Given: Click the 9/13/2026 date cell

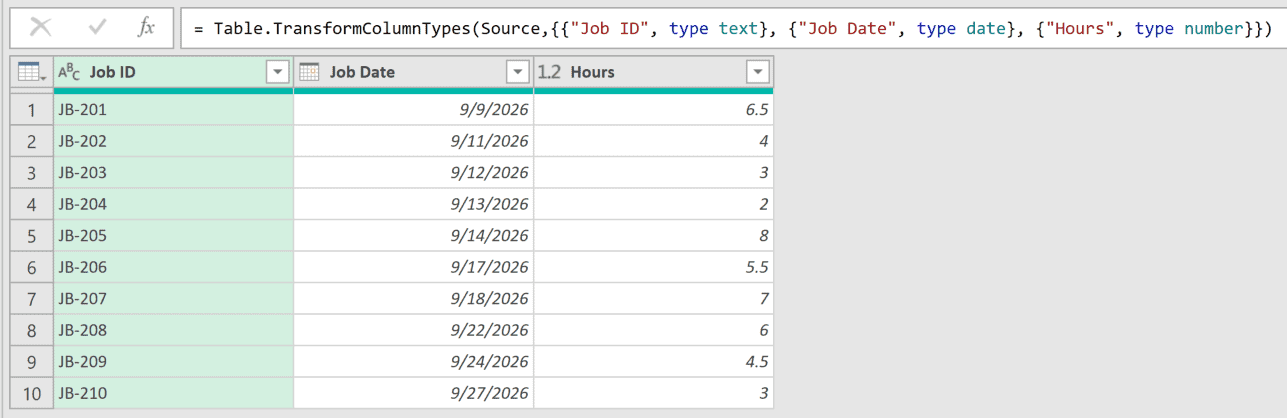Looking at the screenshot, I should [x=413, y=204].
